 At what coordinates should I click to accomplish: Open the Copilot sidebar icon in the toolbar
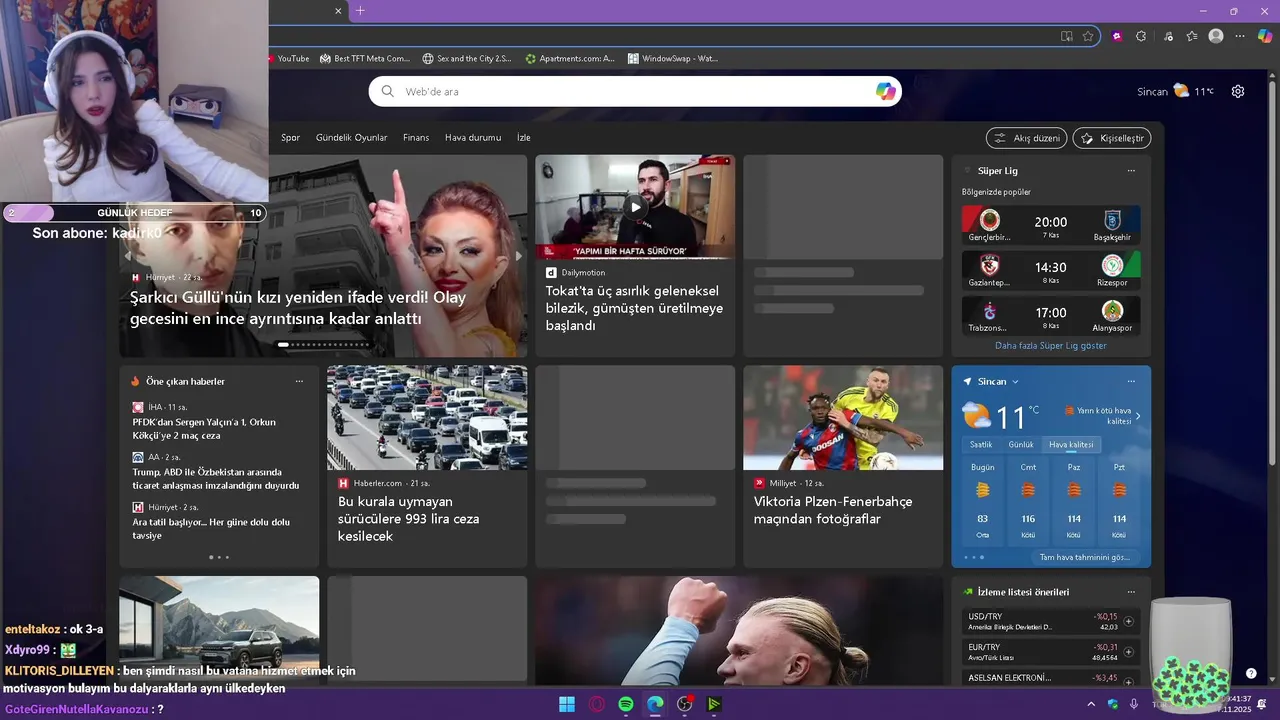(1264, 36)
